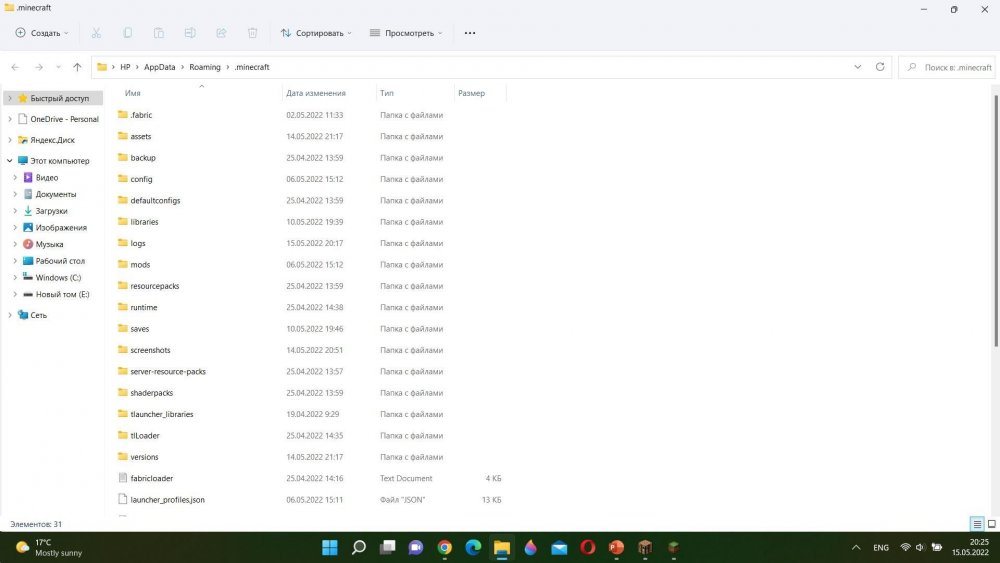Viewport: 1000px width, 563px height.
Task: Collapse Этот компьютер tree node
Action: [10, 161]
